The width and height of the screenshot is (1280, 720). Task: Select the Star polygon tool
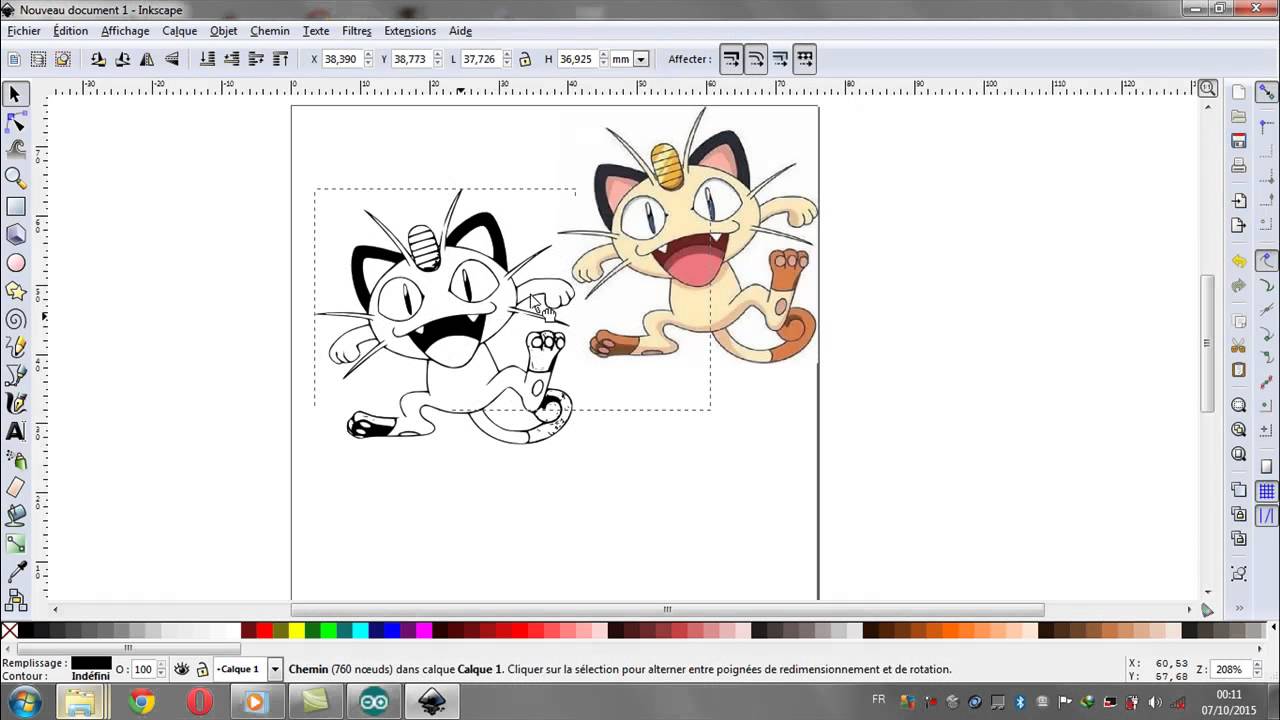click(15, 291)
